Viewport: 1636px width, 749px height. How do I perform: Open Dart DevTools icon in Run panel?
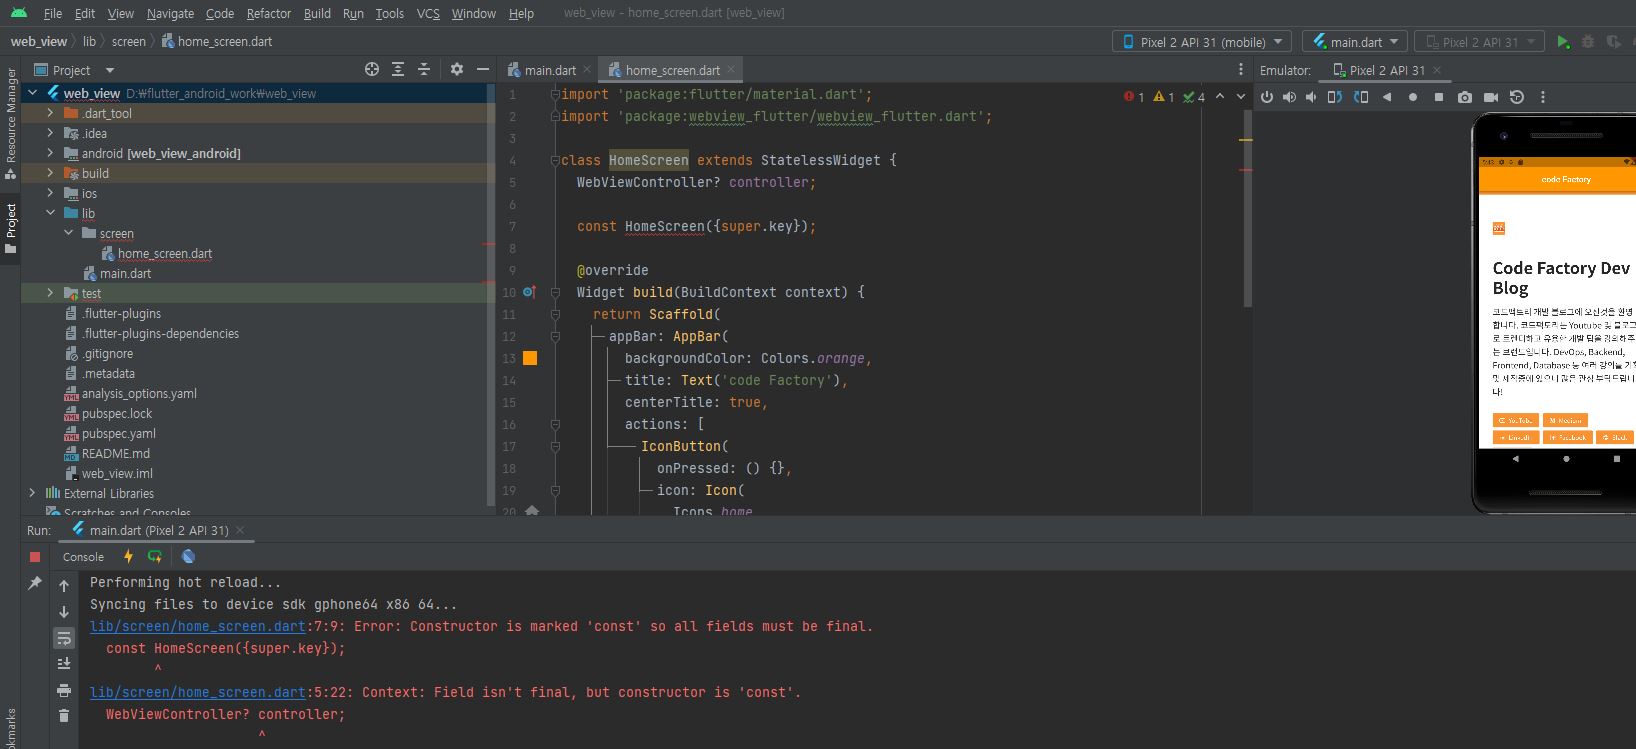point(188,557)
